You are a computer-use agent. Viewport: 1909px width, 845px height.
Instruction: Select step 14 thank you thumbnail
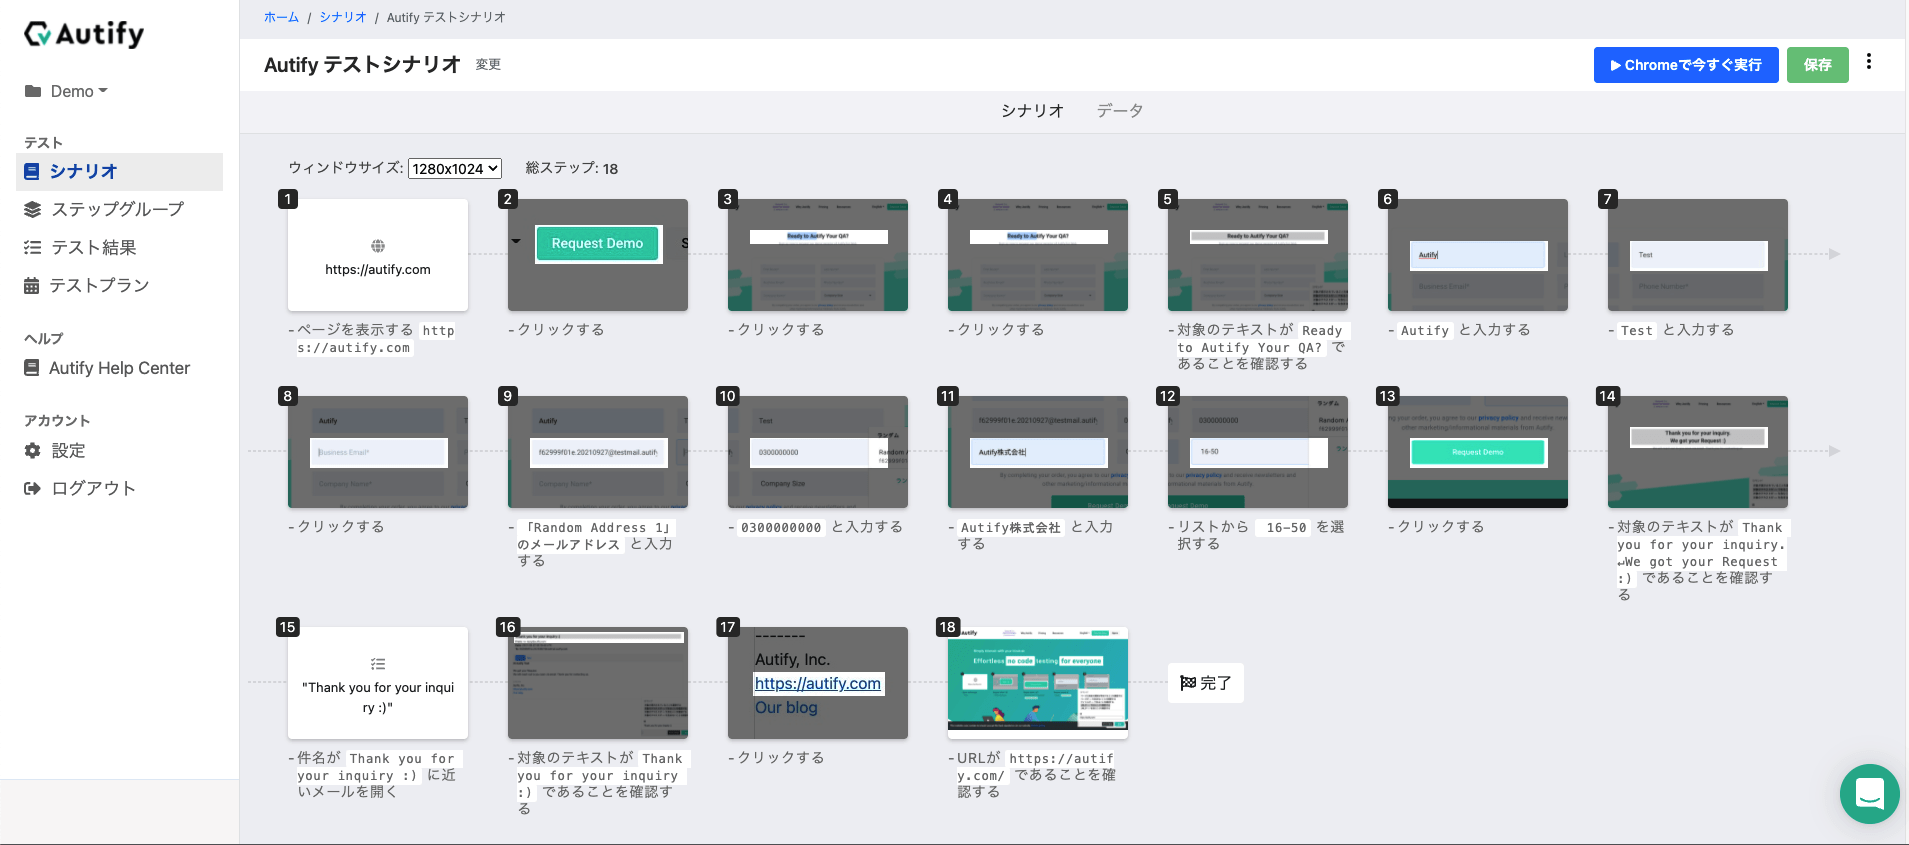[1698, 452]
